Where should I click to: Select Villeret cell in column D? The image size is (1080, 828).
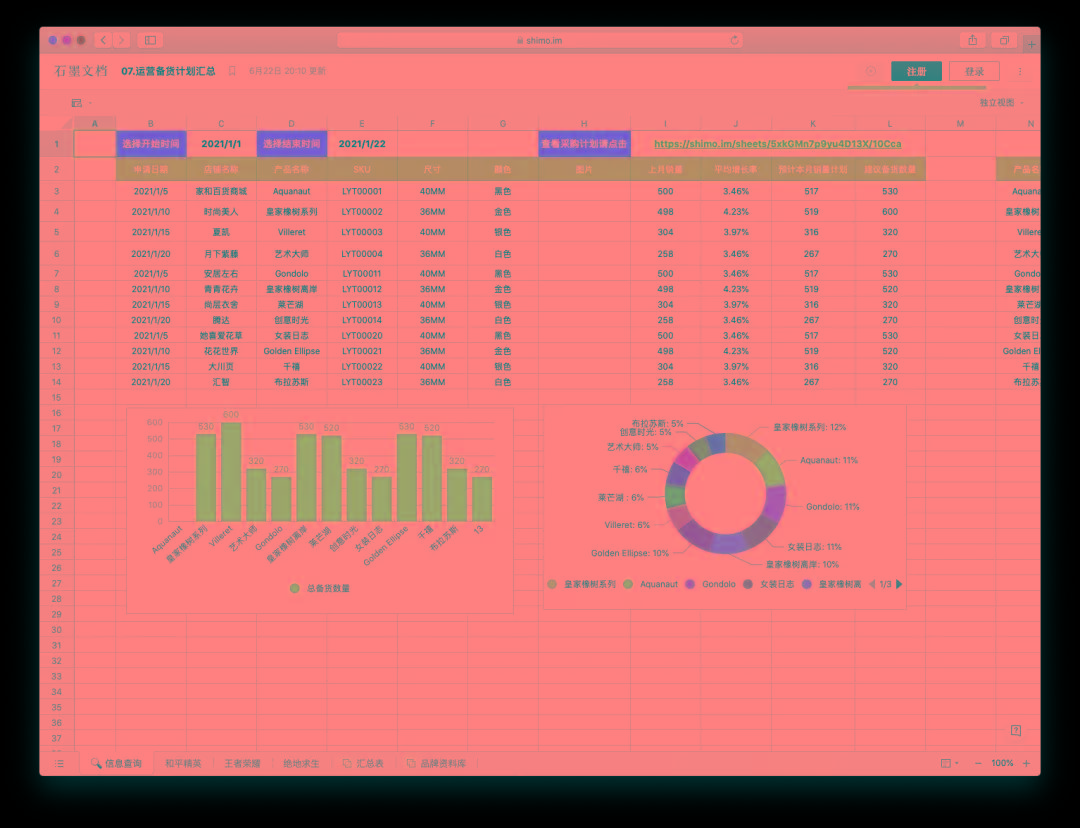pyautogui.click(x=291, y=232)
